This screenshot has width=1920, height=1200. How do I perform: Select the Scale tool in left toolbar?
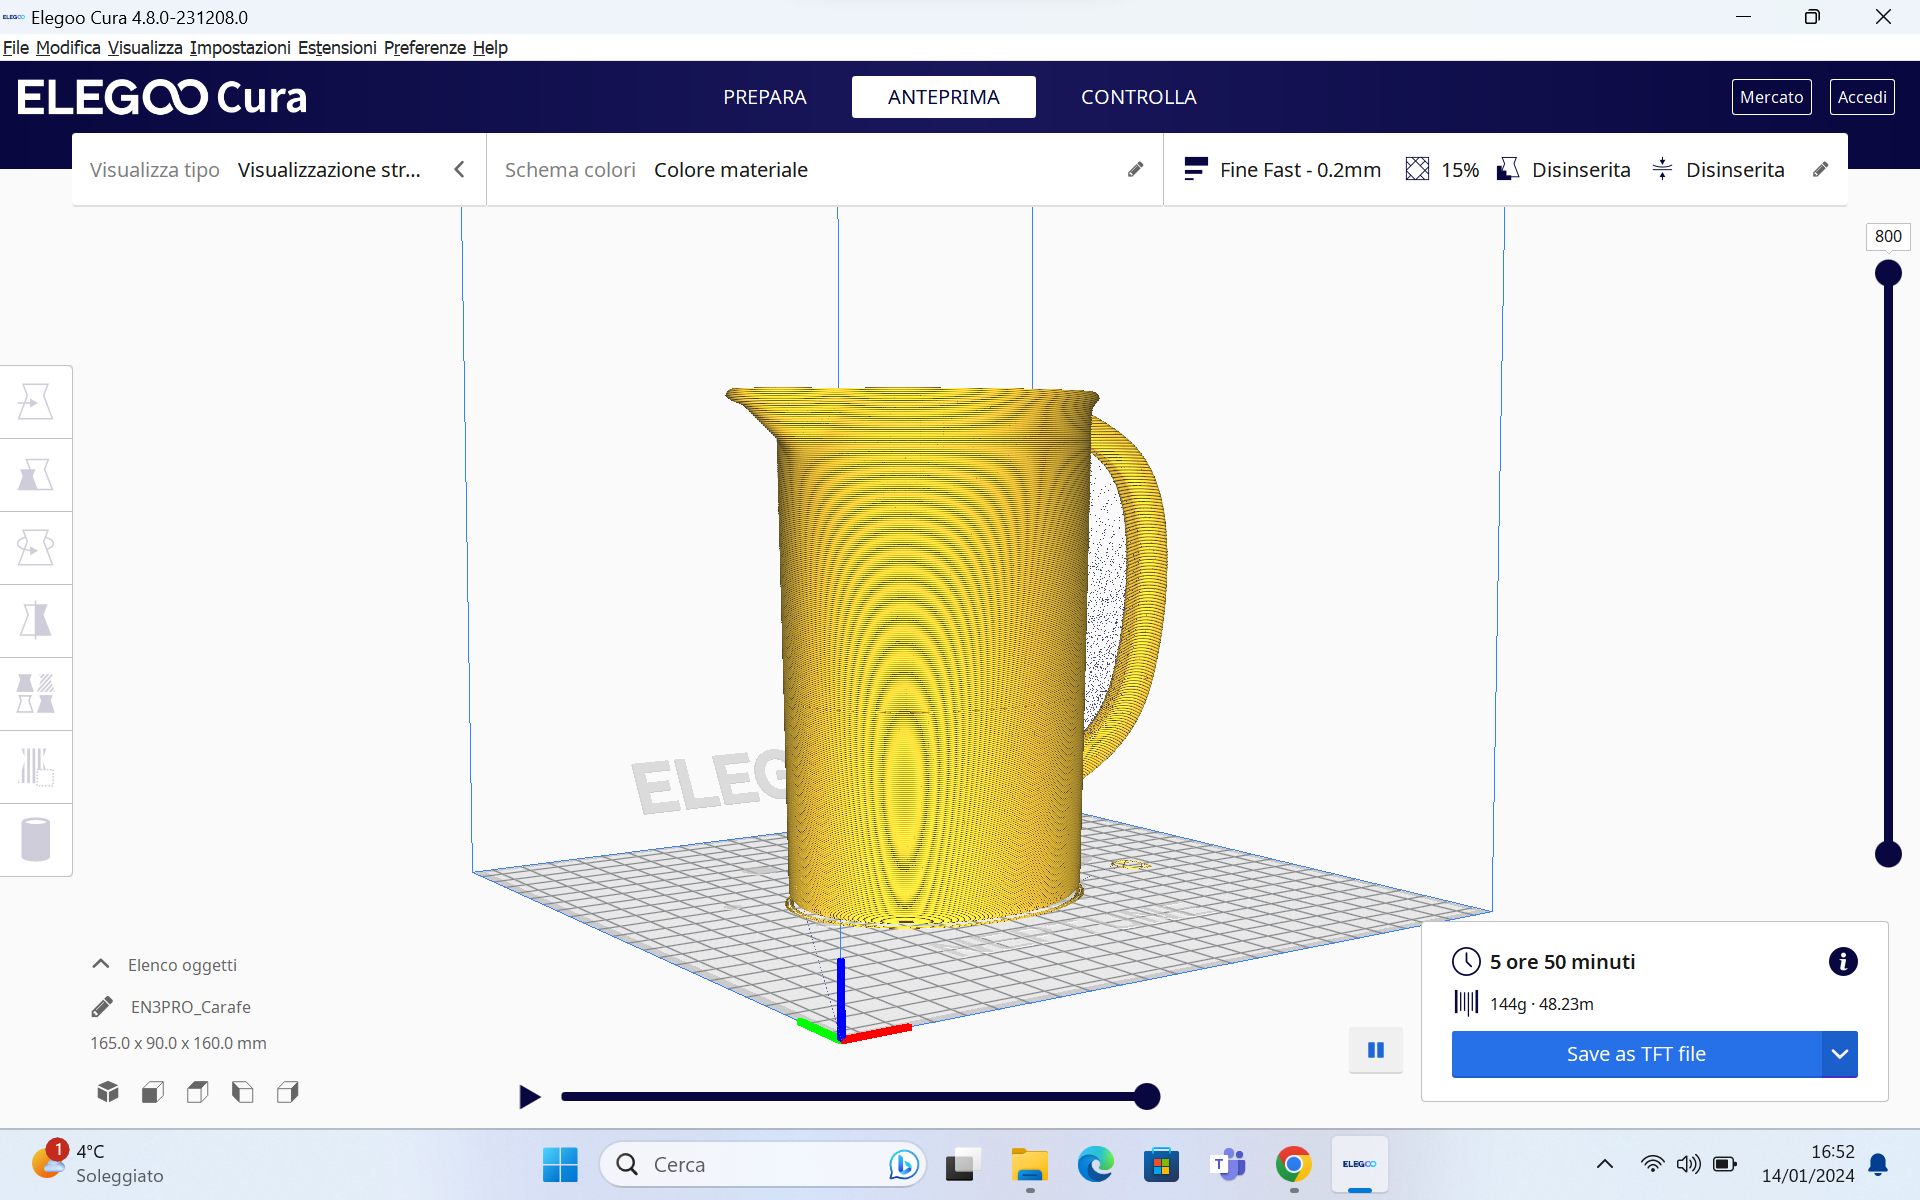point(36,475)
